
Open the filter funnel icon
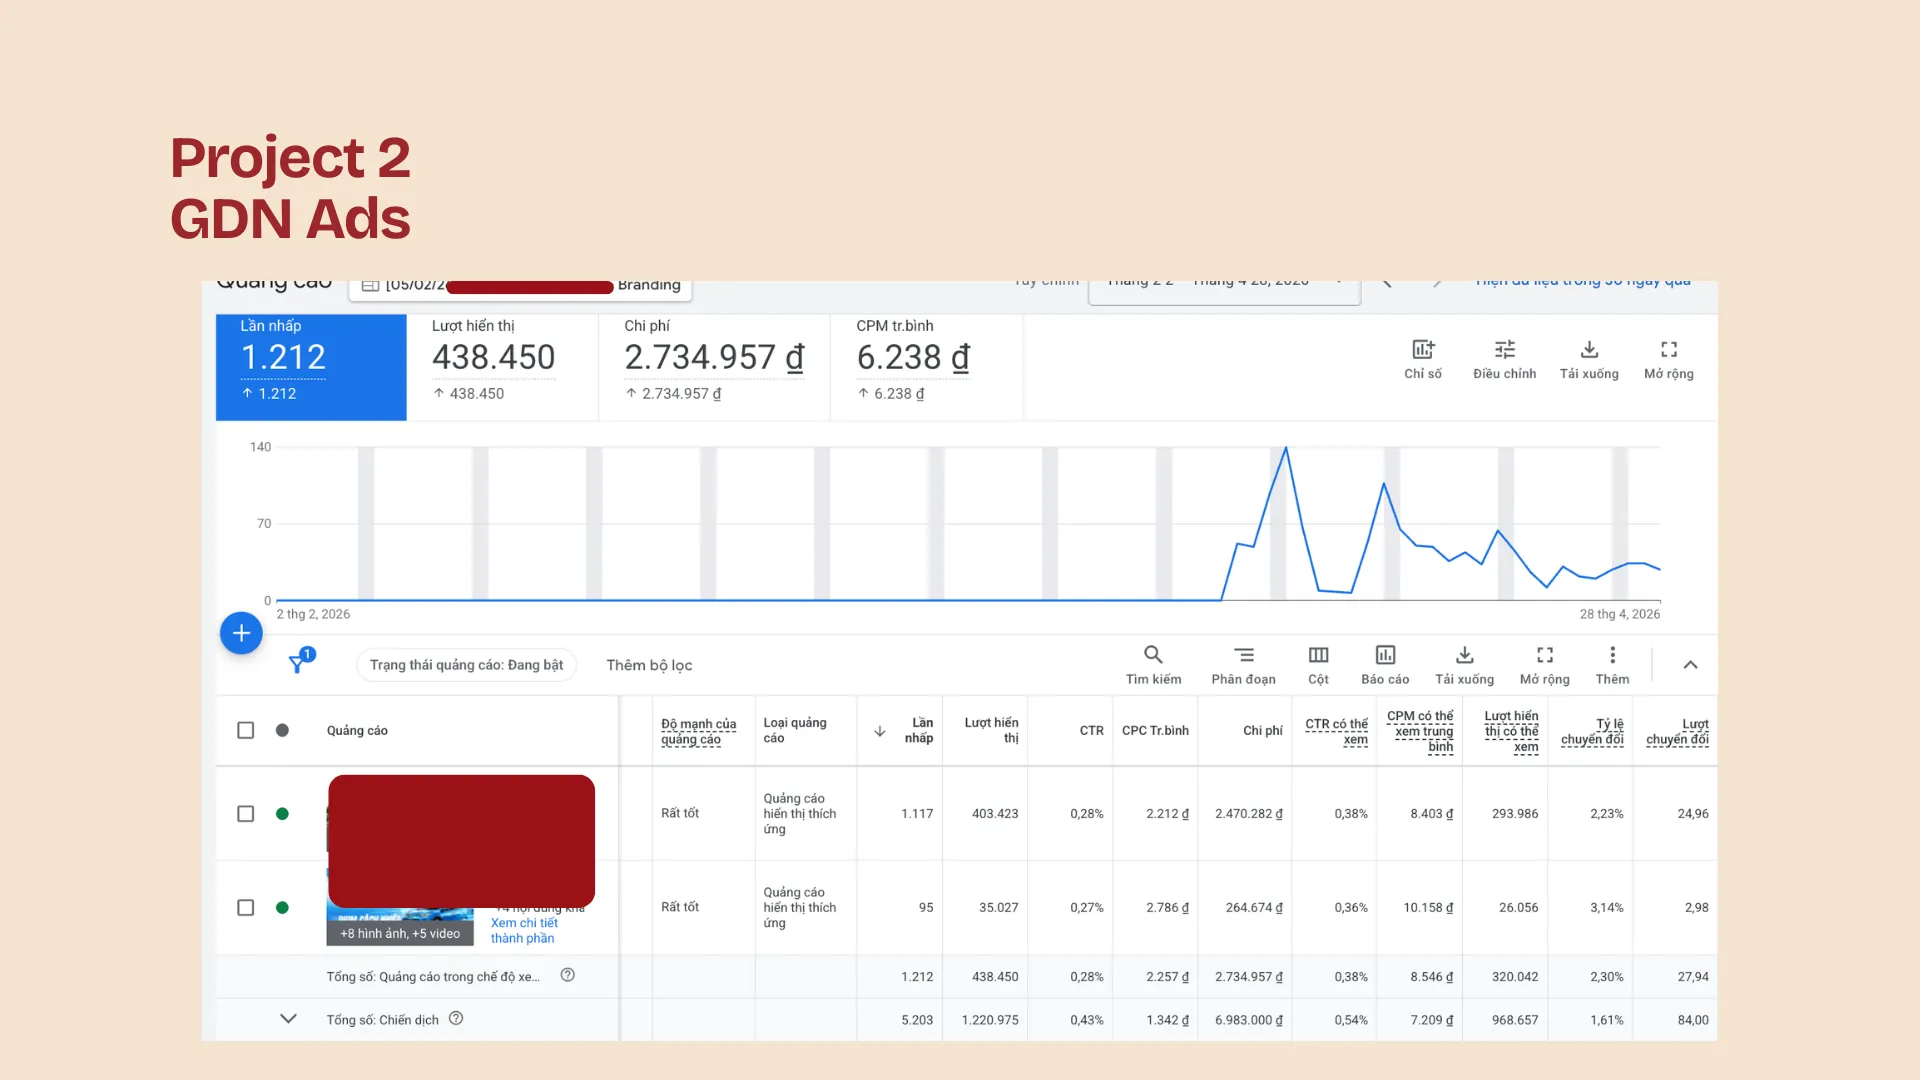click(299, 662)
